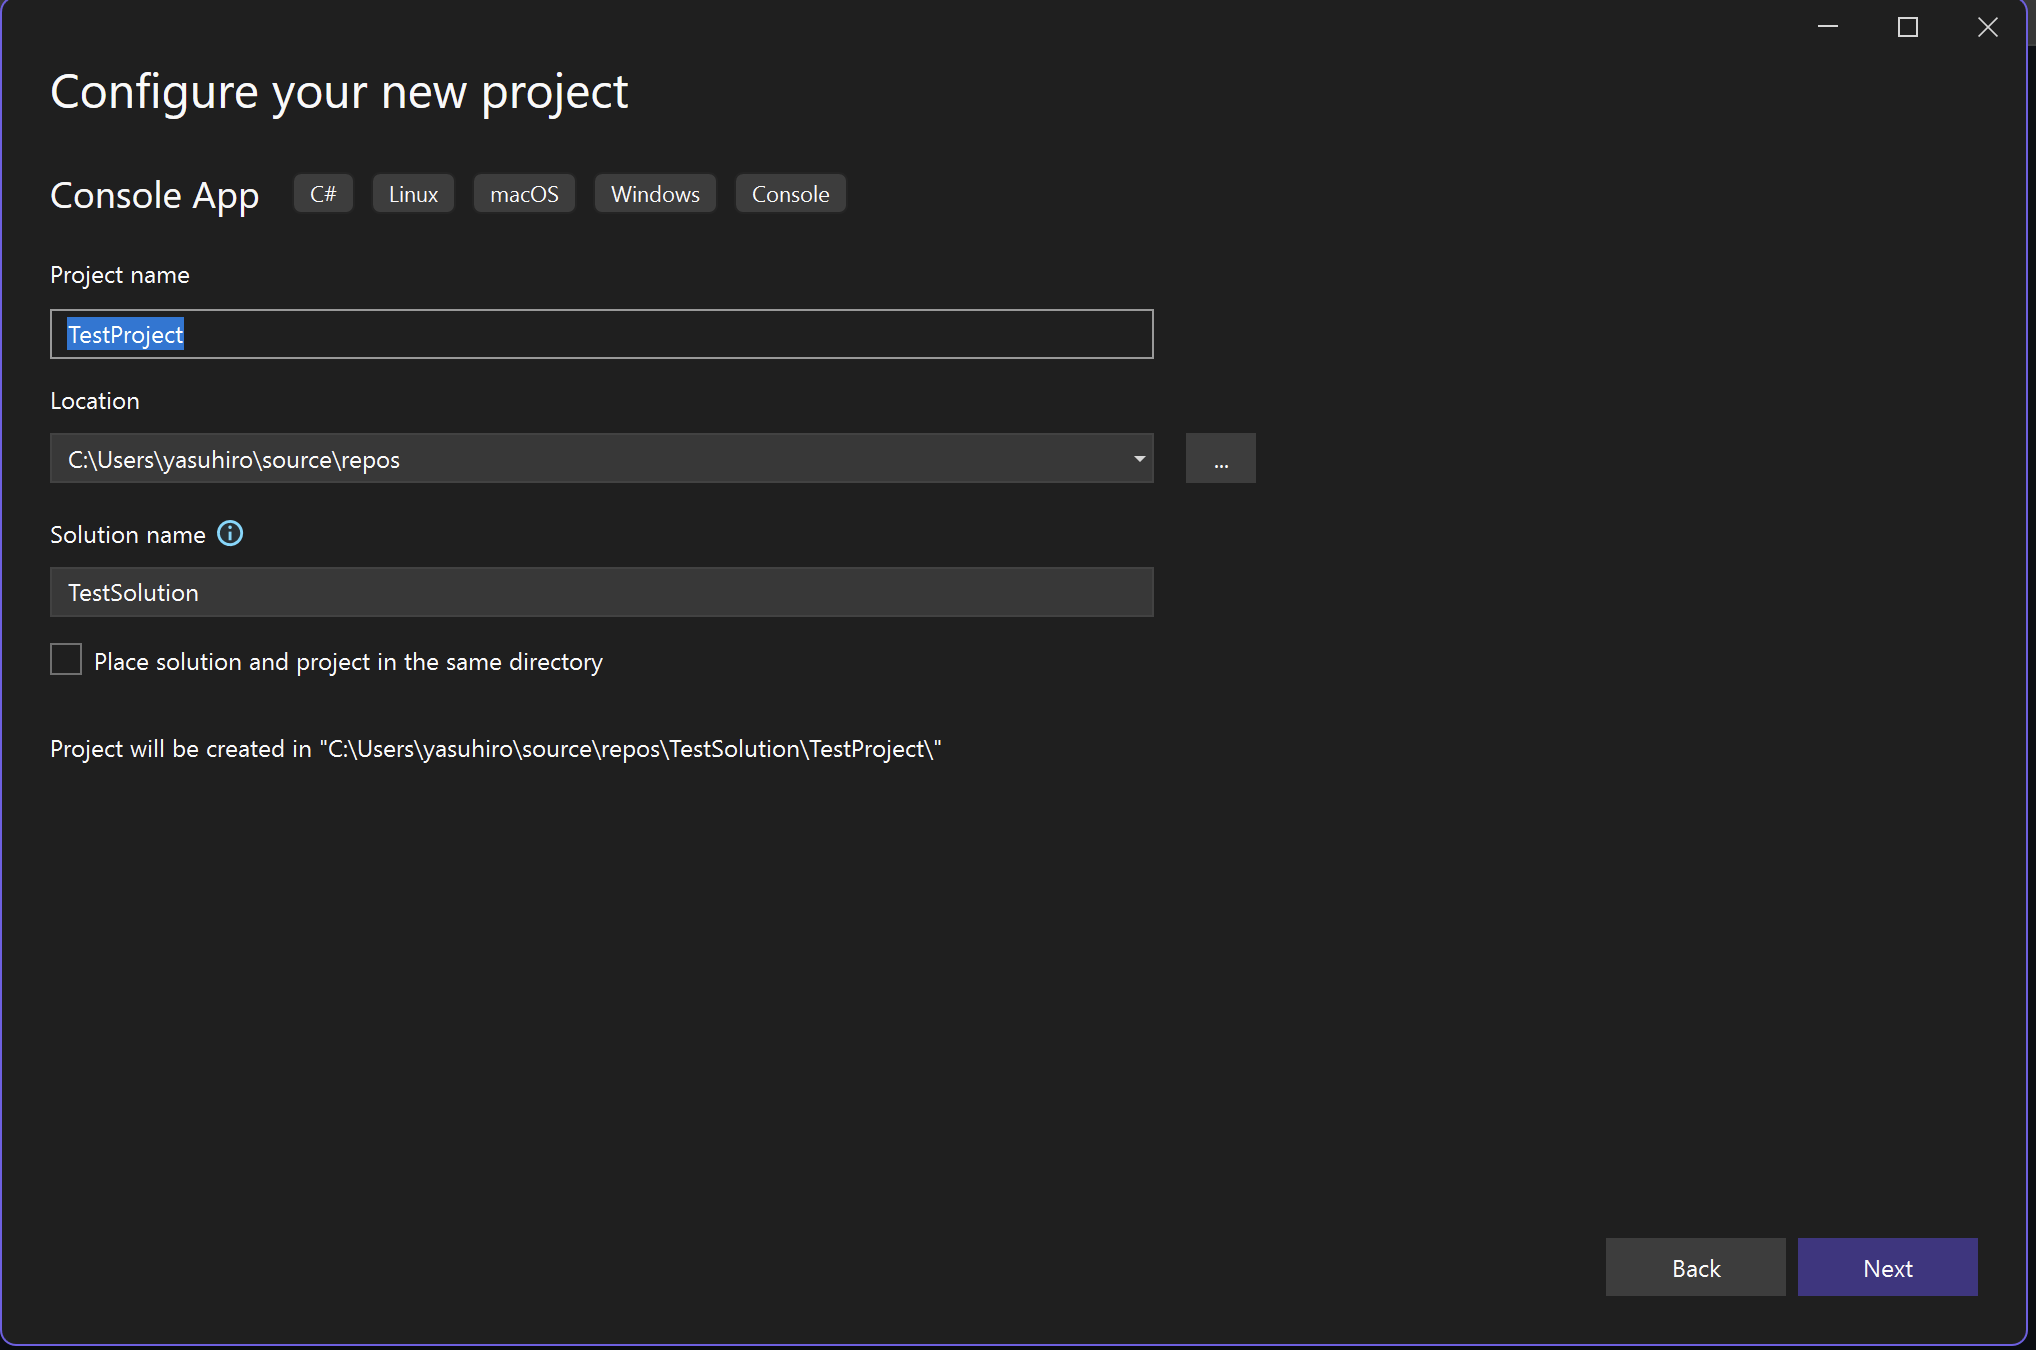Screen dimensions: 2036x1350
Task: Click the browse location ellipsis button
Action: (x=1220, y=459)
